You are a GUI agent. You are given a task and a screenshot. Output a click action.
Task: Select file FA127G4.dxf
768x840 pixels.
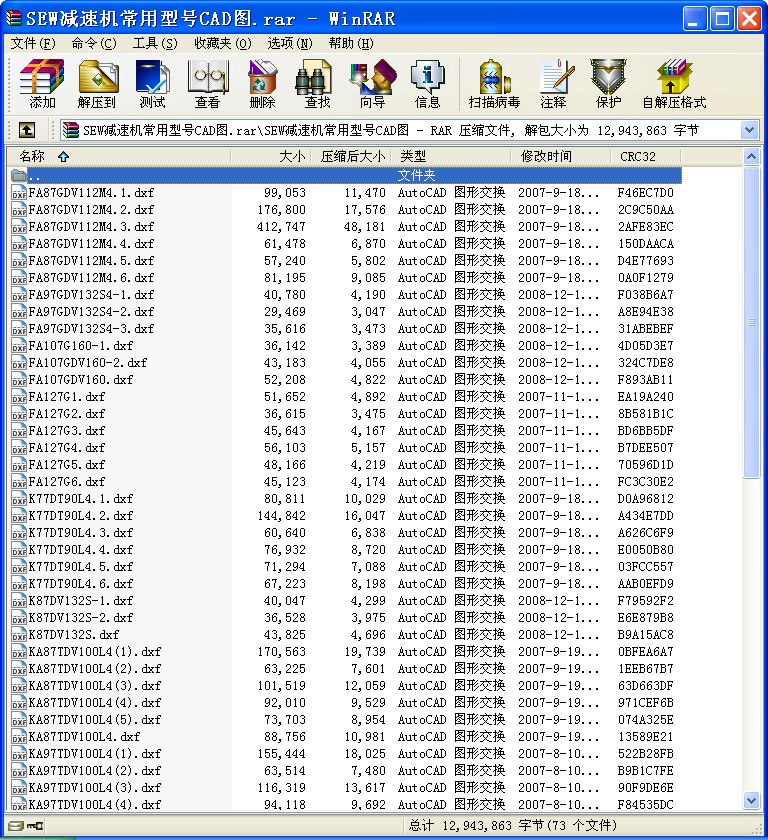tap(66, 448)
